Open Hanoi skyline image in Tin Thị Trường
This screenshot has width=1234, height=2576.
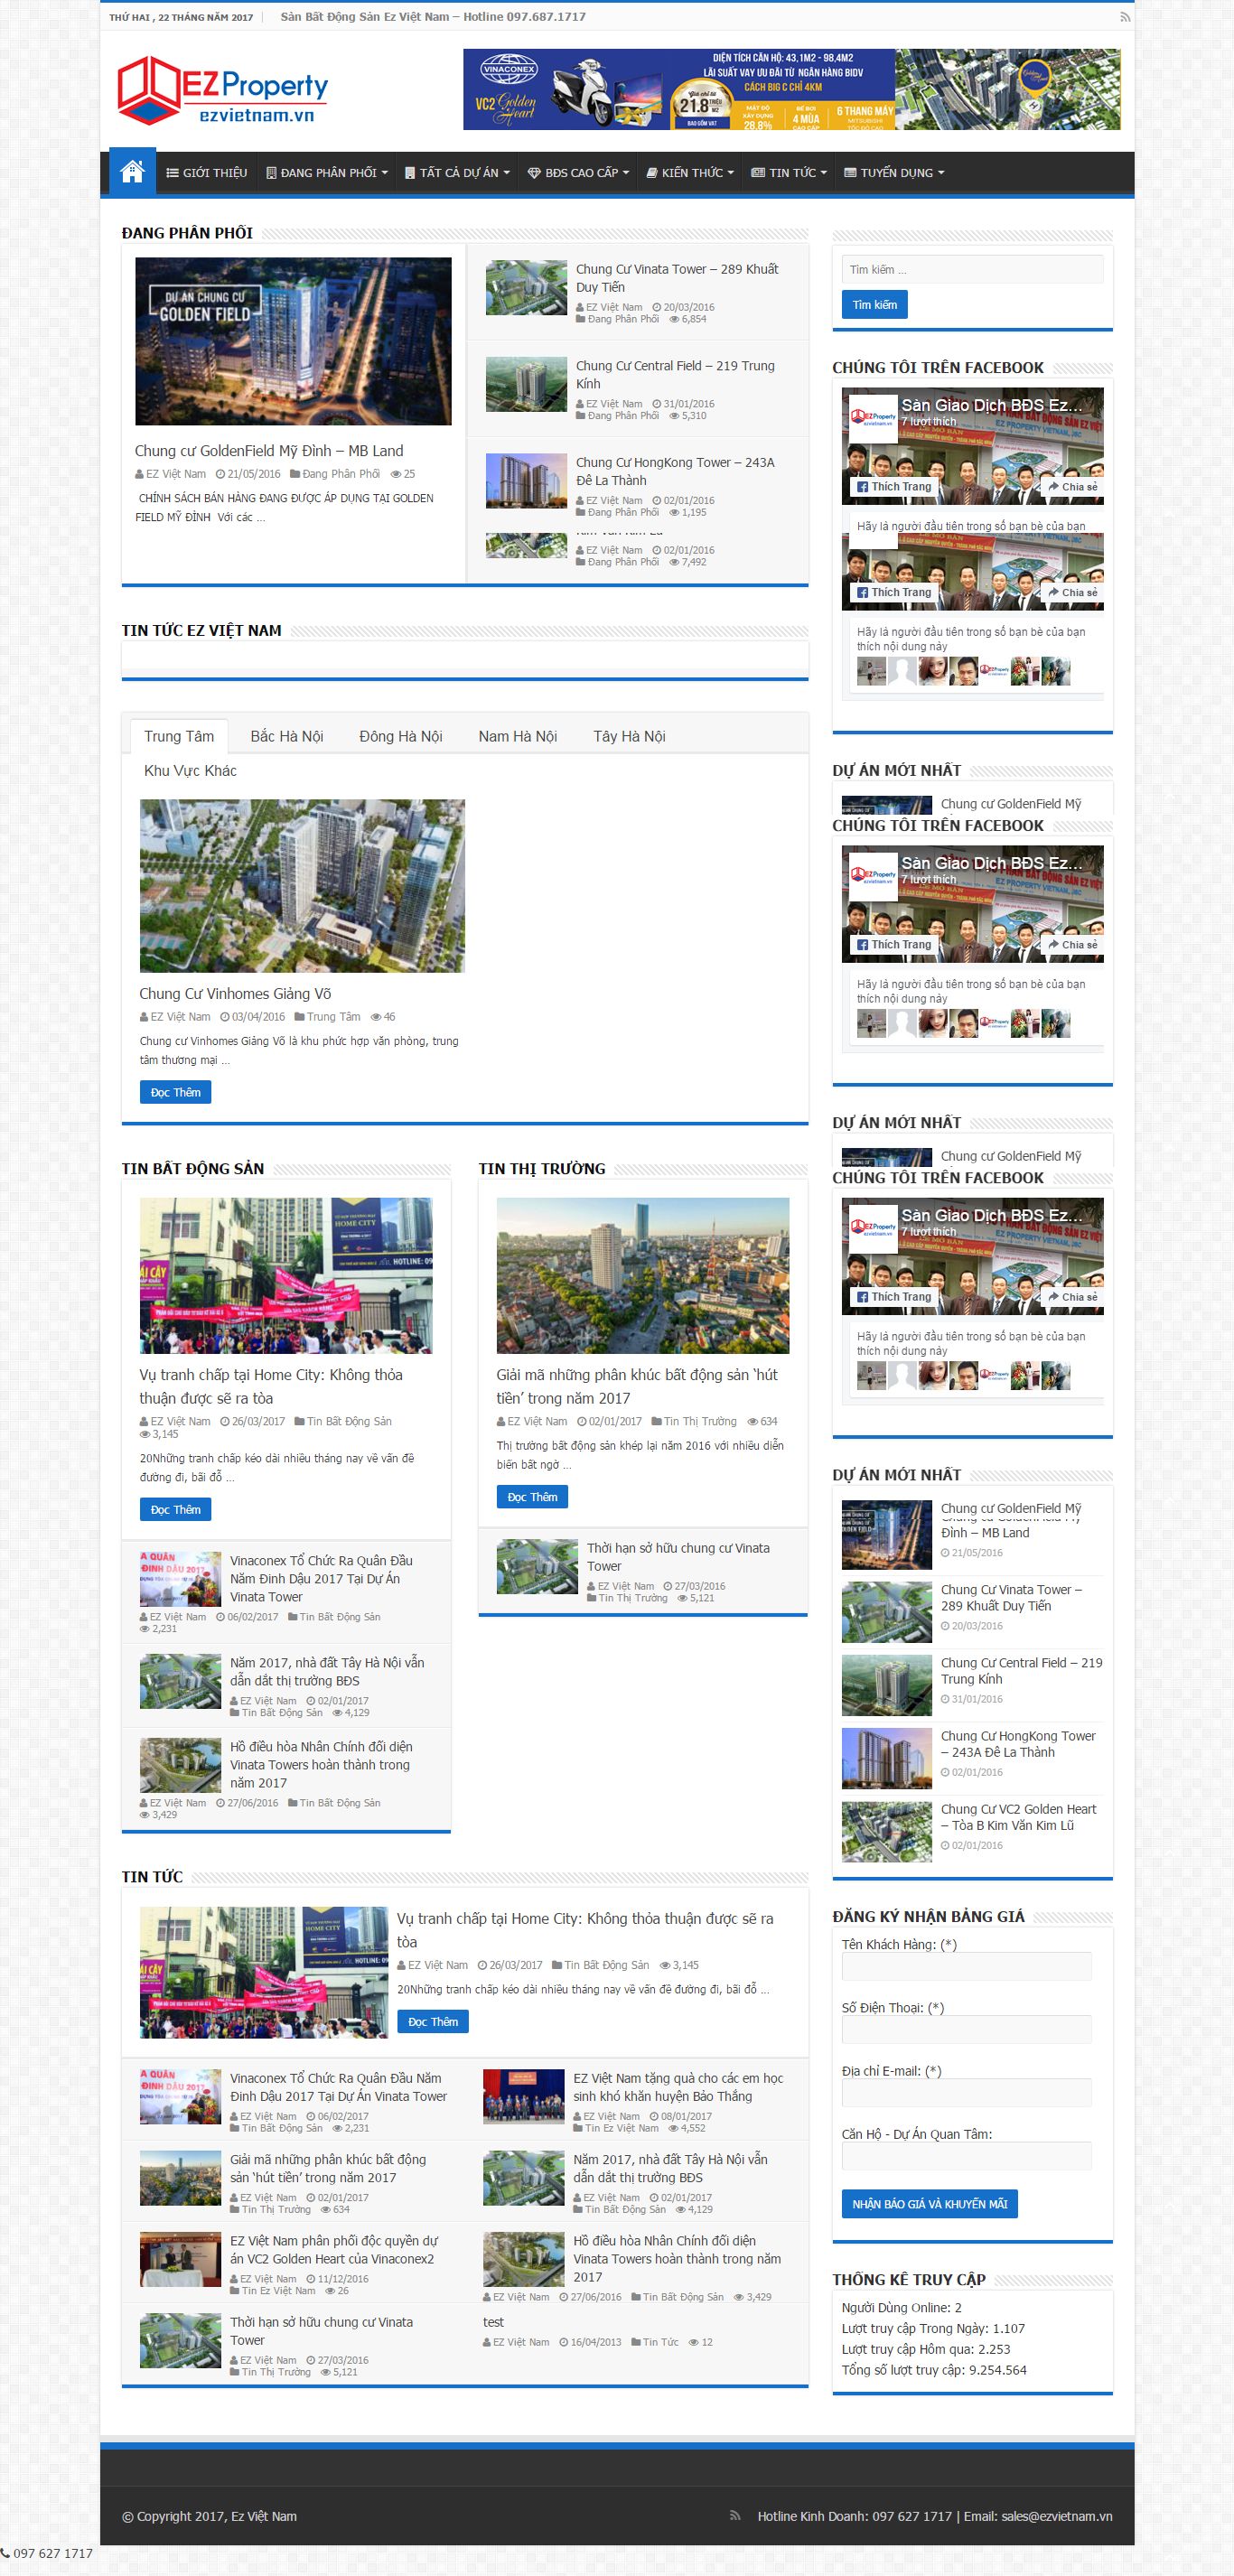tap(643, 1275)
